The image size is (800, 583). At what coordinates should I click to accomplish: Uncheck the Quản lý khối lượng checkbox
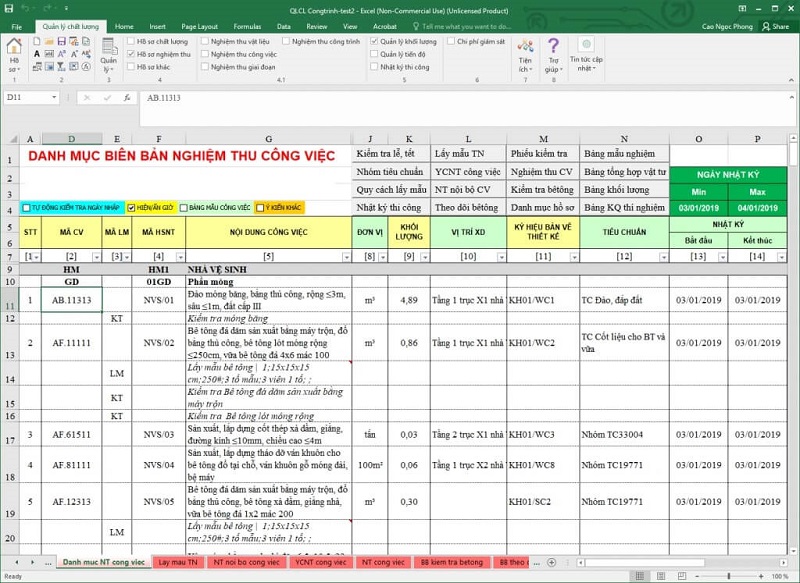373,42
